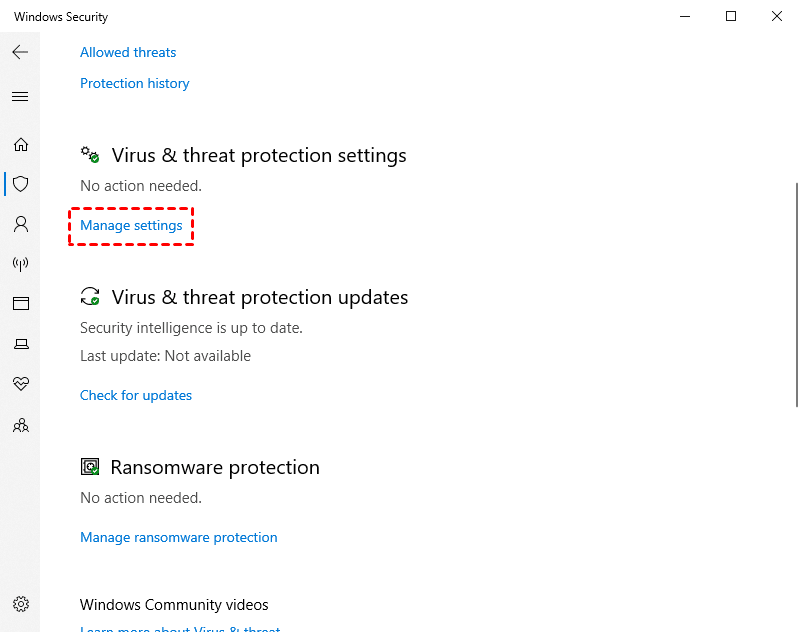Open Device performance & health icon

[x=20, y=384]
